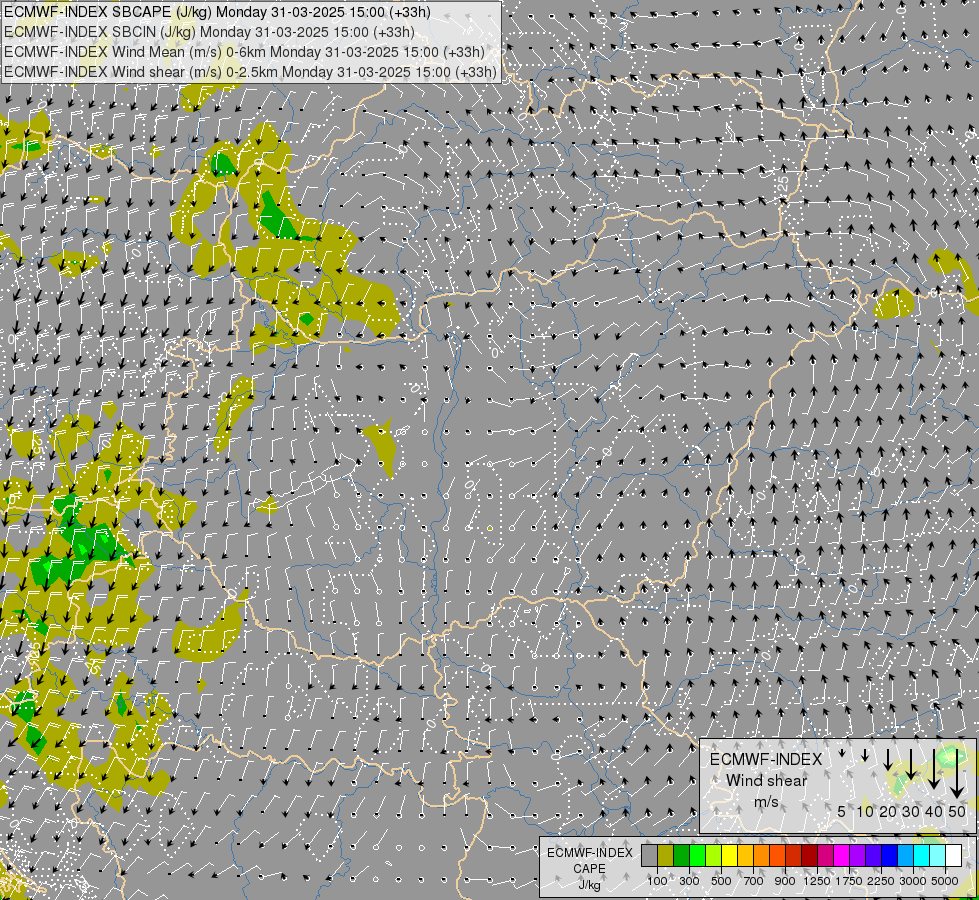Click the '20' wind shear legend number

pos(888,811)
